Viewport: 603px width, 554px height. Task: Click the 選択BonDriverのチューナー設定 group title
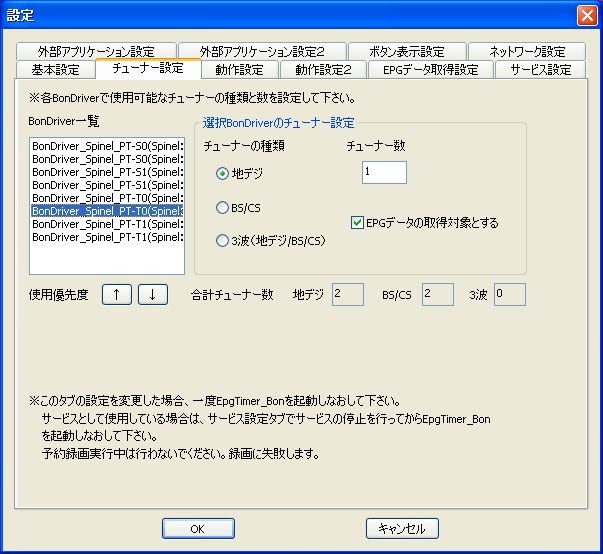click(278, 123)
